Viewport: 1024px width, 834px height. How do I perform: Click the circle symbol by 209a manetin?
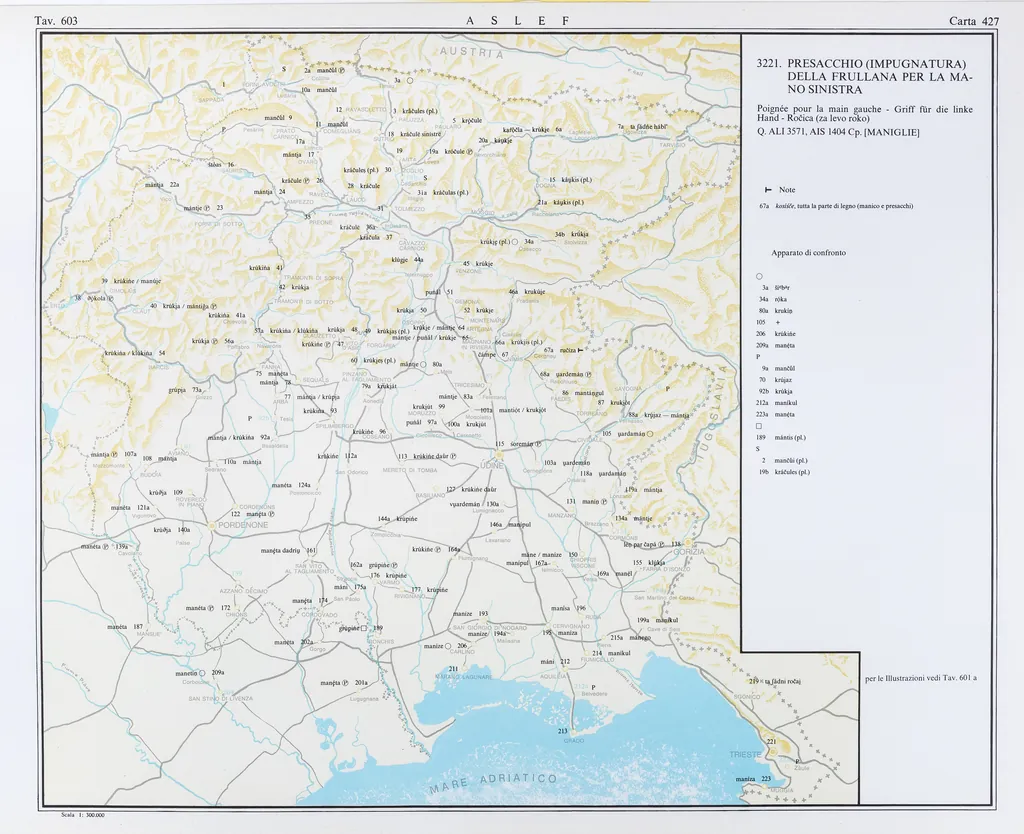(x=202, y=674)
